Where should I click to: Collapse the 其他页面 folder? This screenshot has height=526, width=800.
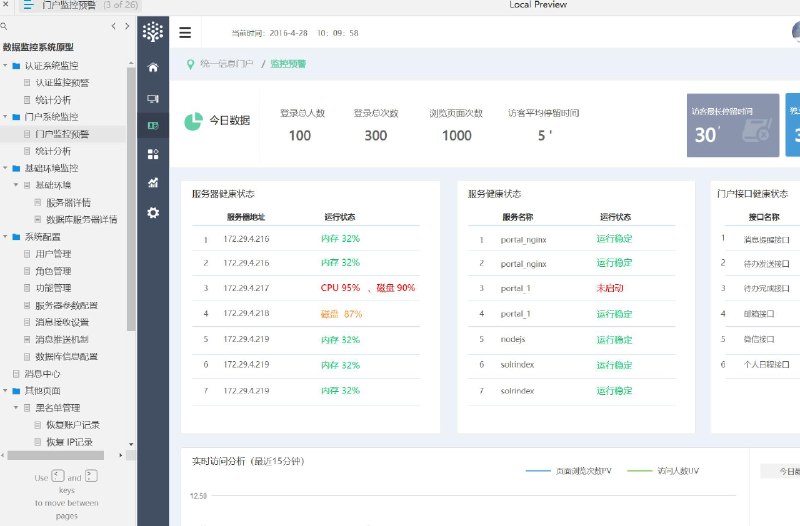click(5, 391)
